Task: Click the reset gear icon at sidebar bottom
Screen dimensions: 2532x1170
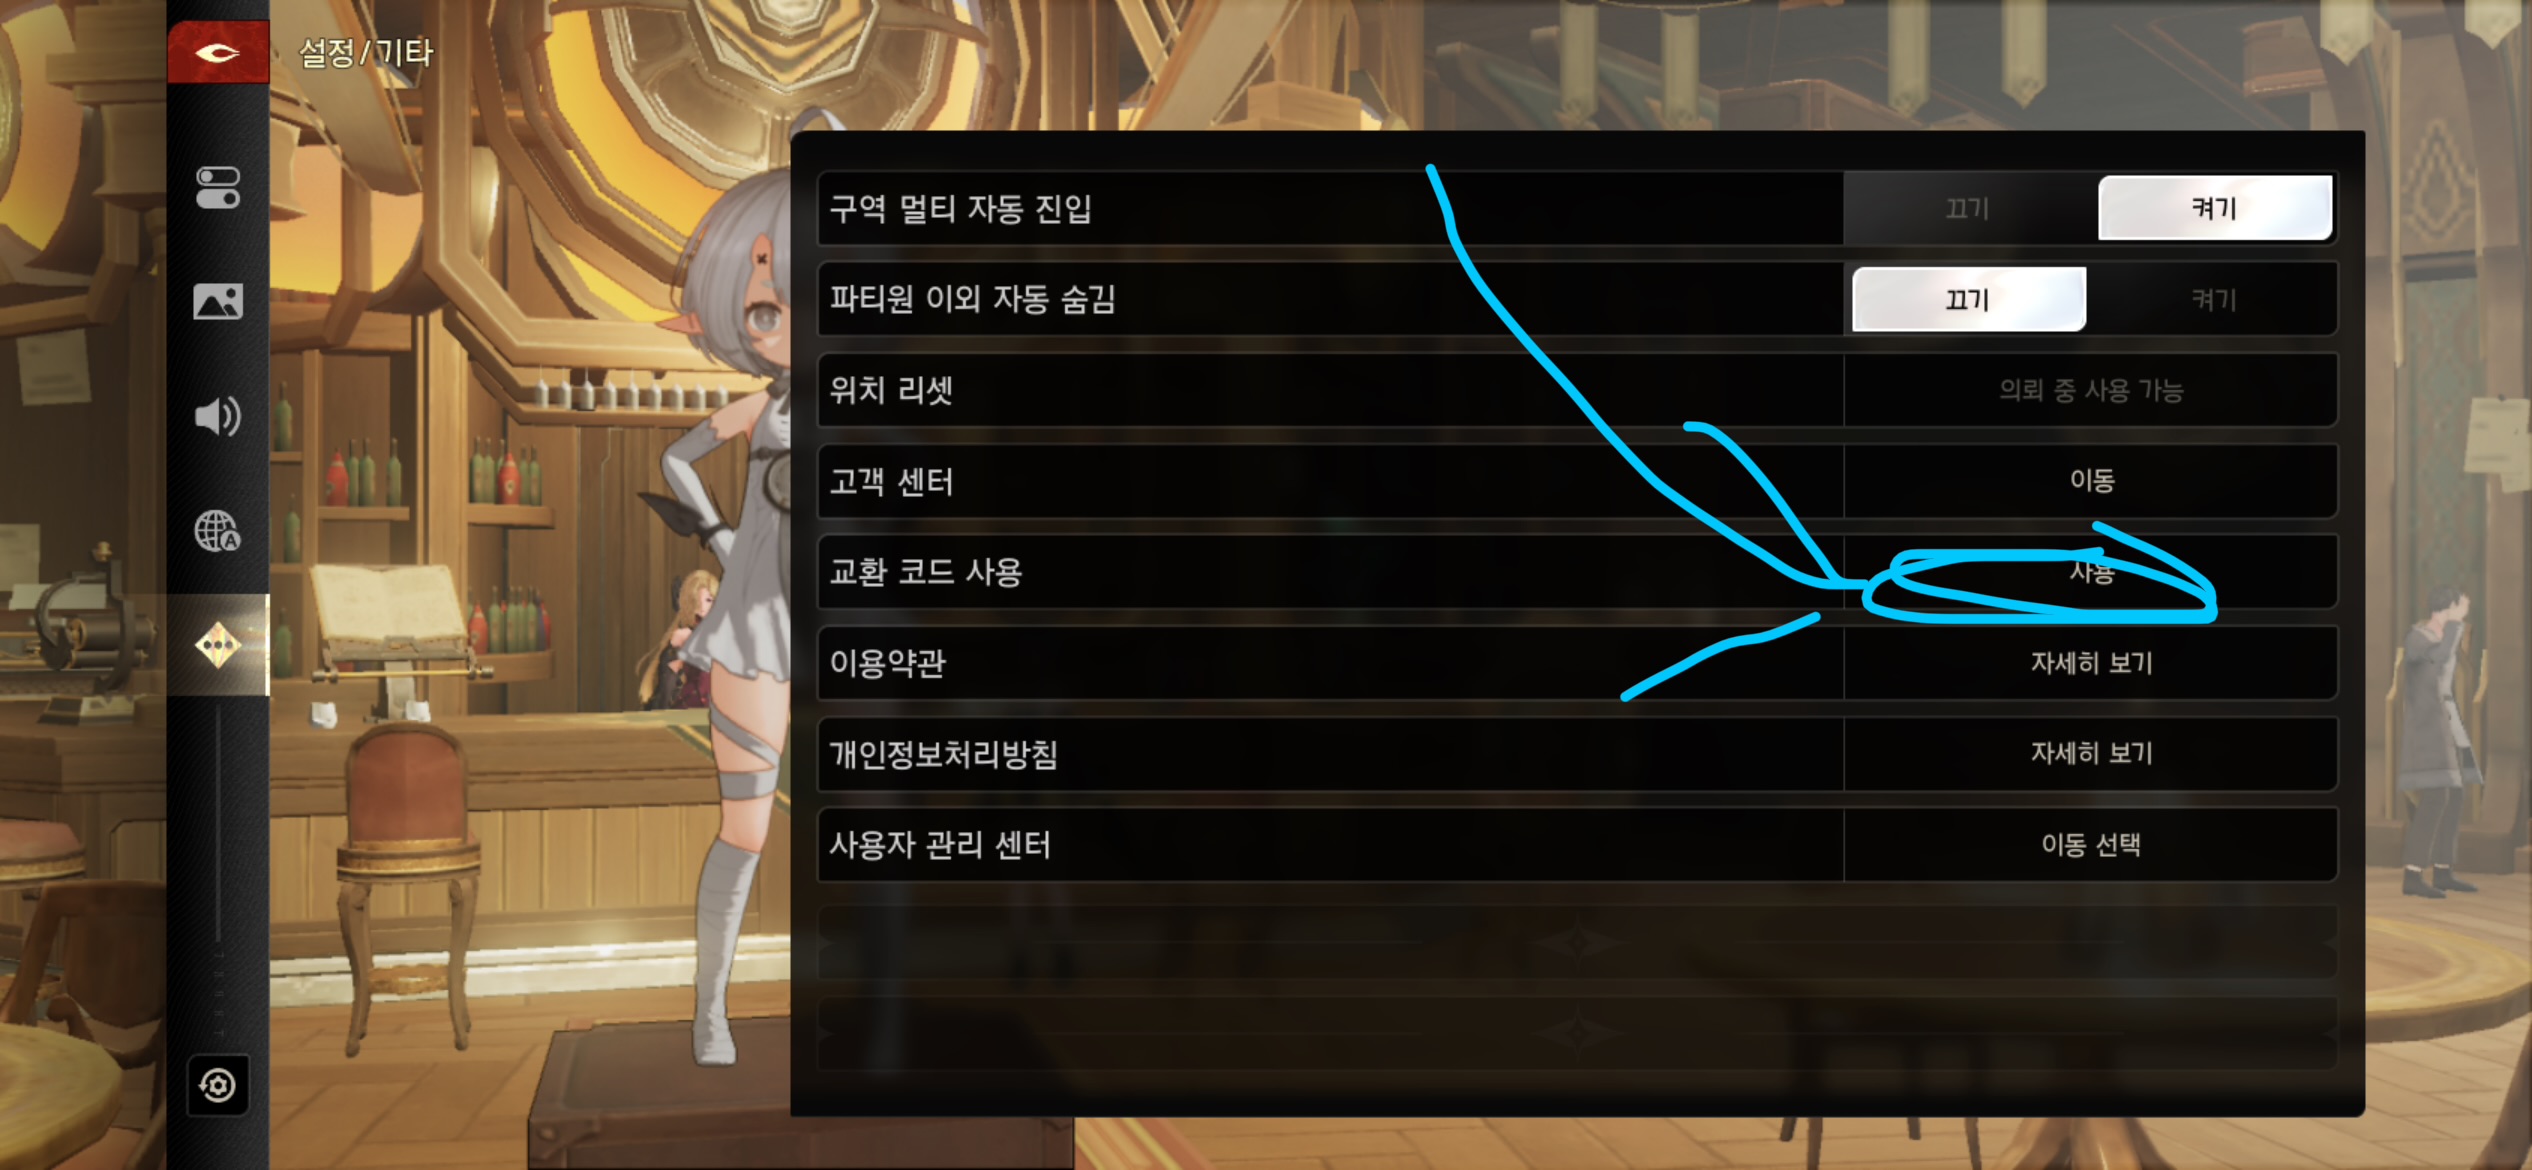Action: [x=218, y=1085]
